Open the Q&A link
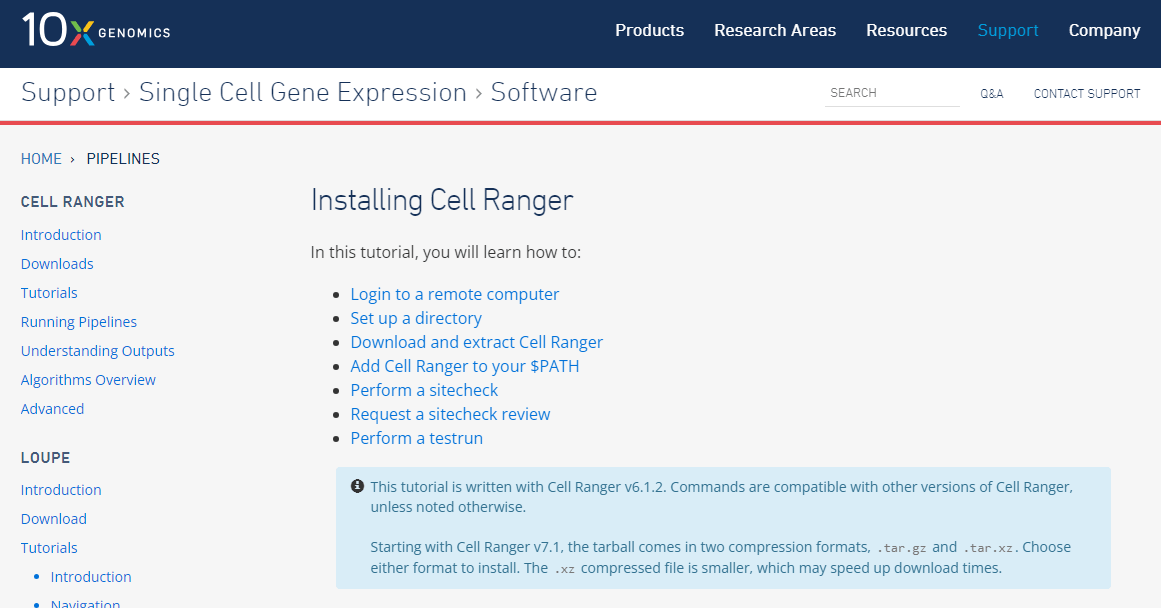The image size is (1161, 608). (x=991, y=93)
